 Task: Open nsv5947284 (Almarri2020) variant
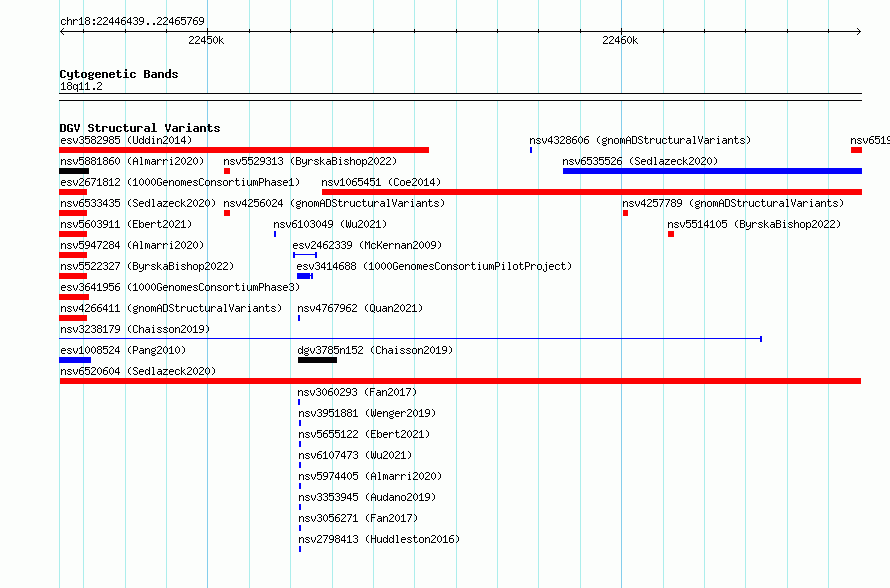point(132,245)
